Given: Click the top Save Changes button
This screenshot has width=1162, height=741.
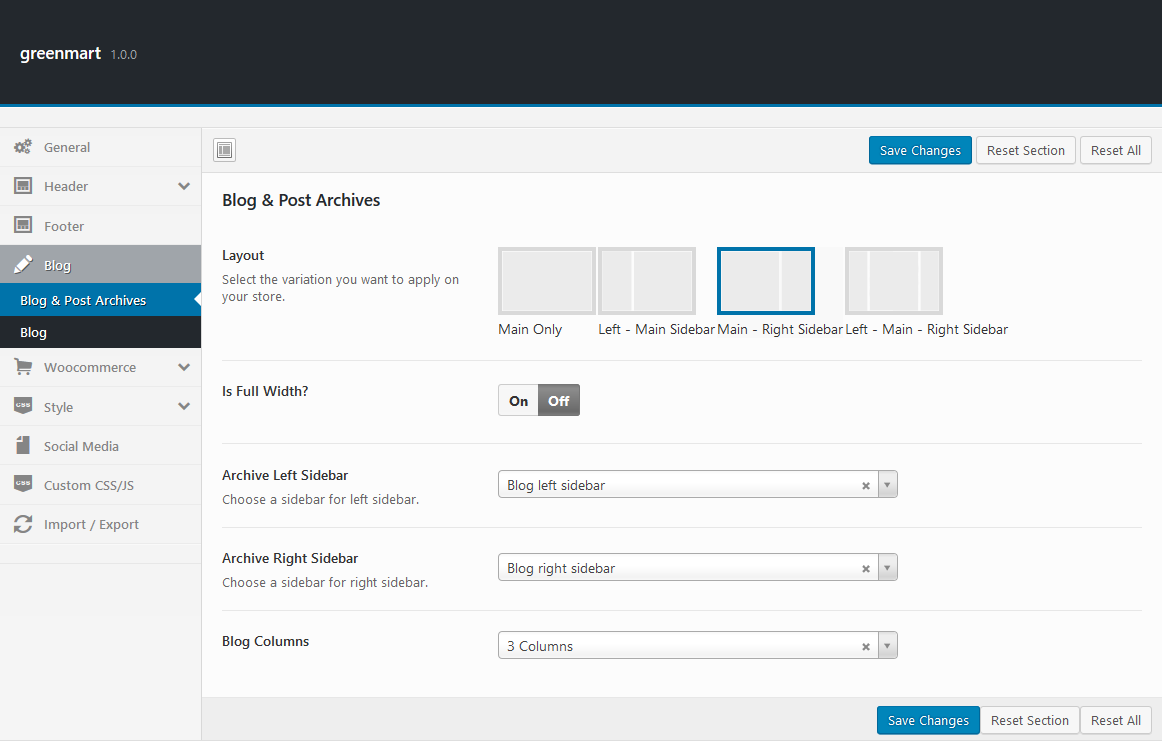Looking at the screenshot, I should pyautogui.click(x=919, y=151).
